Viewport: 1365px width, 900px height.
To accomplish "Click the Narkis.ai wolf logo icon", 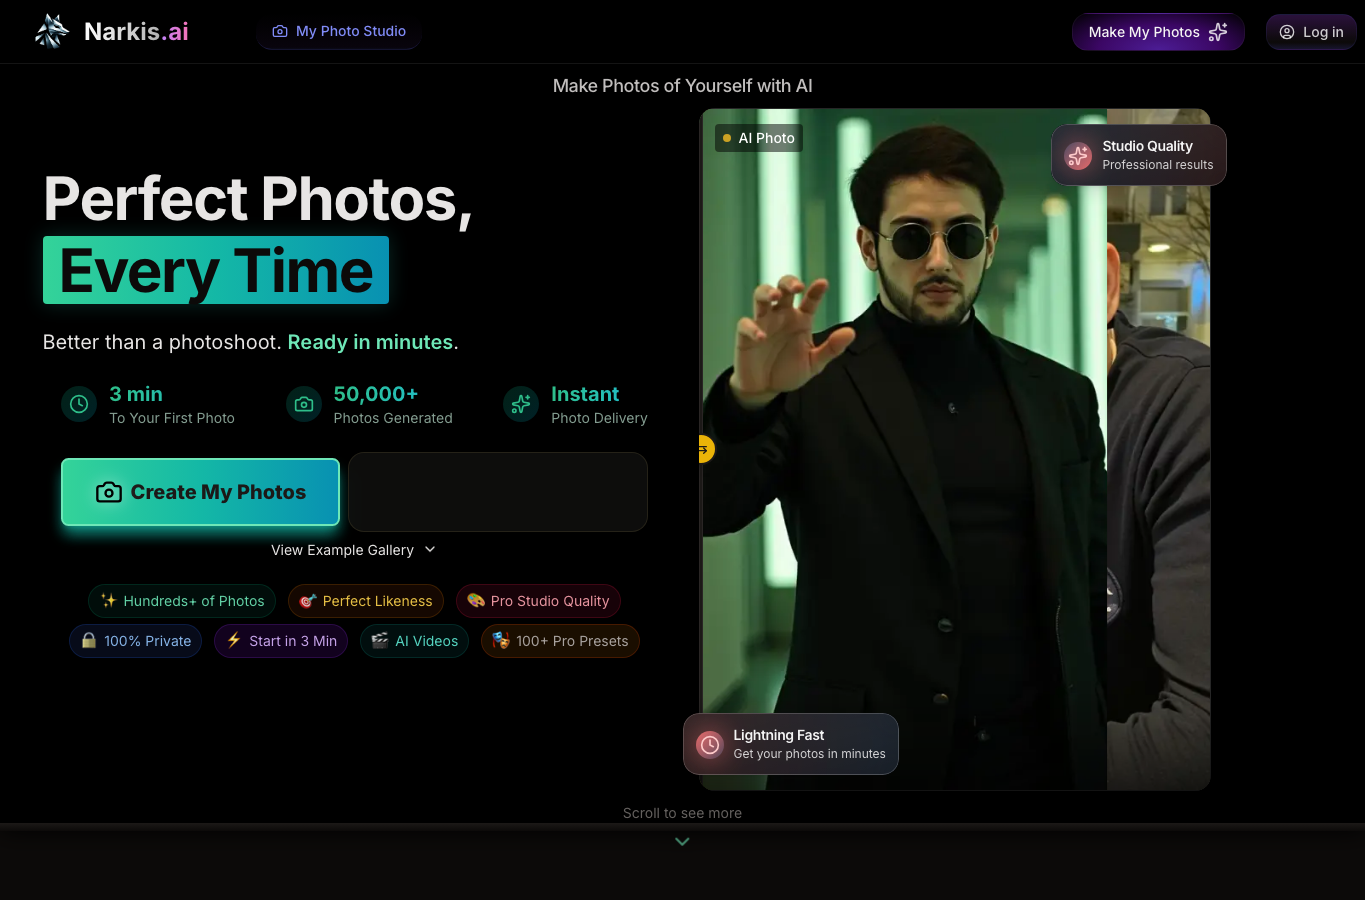I will 52,31.
